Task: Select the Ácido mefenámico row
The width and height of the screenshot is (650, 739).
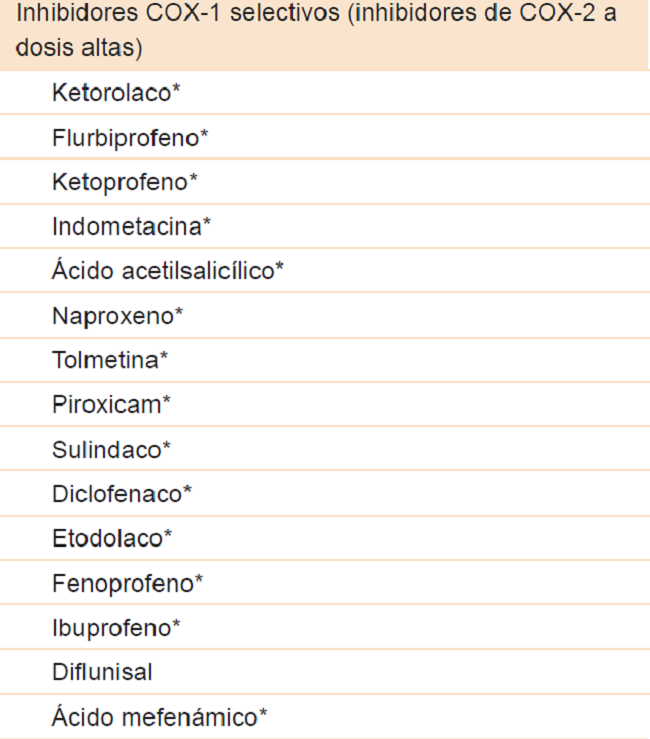Action: click(x=156, y=716)
